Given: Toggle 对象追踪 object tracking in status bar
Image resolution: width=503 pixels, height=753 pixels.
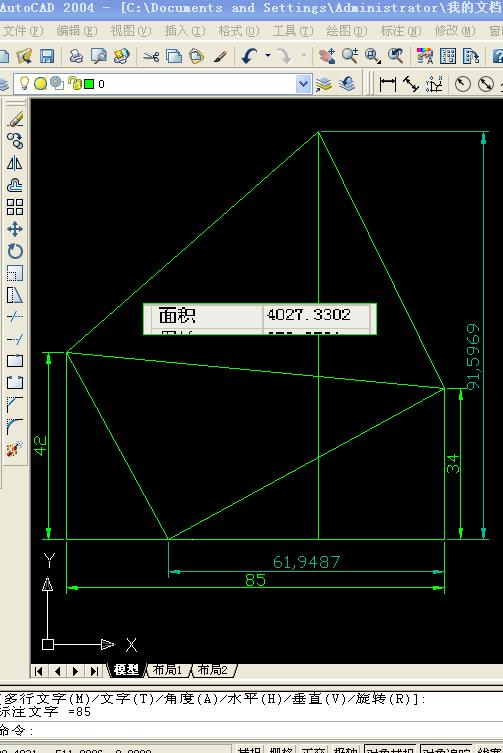Looking at the screenshot, I should [446, 749].
